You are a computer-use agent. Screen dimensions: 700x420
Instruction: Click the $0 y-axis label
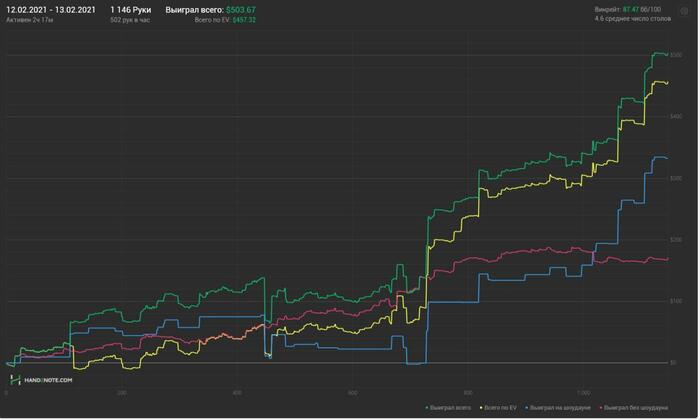point(673,363)
